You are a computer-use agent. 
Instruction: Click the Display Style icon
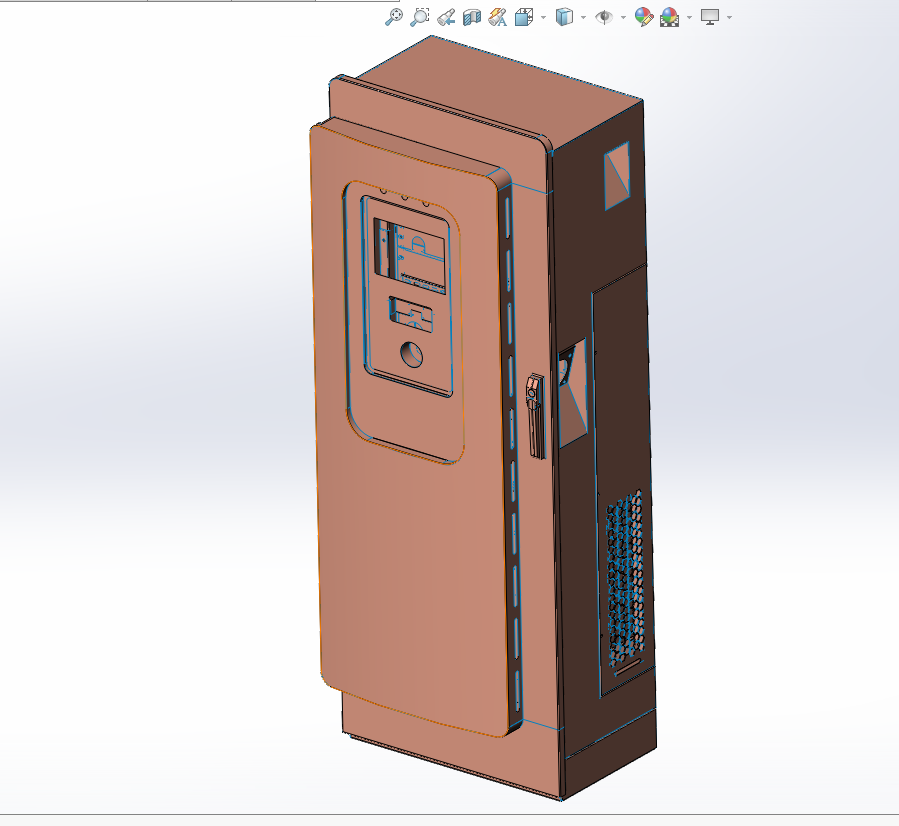tap(564, 16)
